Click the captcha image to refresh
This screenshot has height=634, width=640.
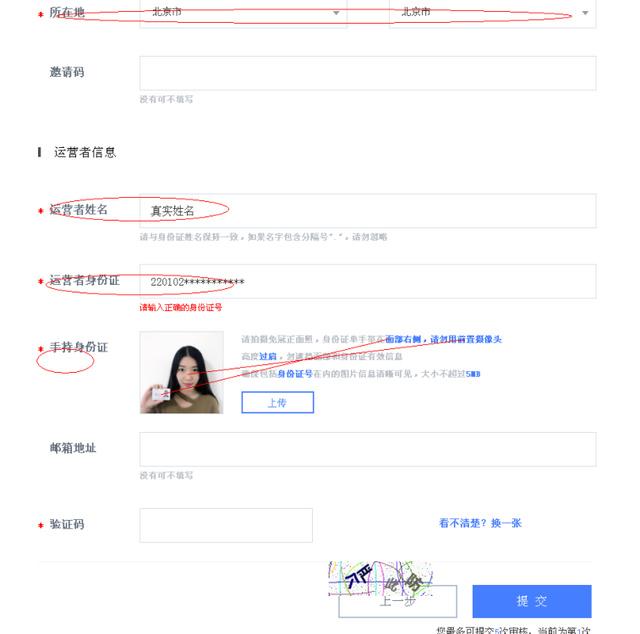pyautogui.click(x=380, y=578)
